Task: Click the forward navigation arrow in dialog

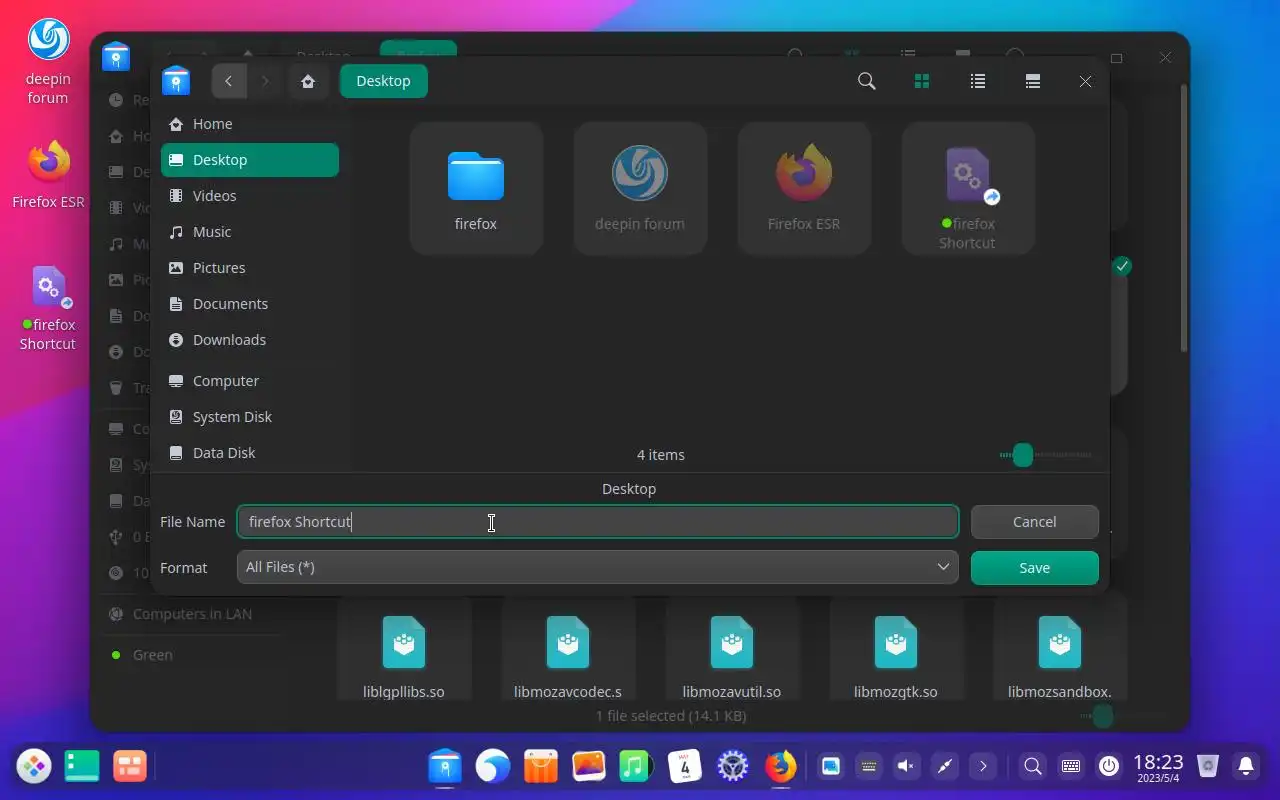Action: pyautogui.click(x=265, y=81)
